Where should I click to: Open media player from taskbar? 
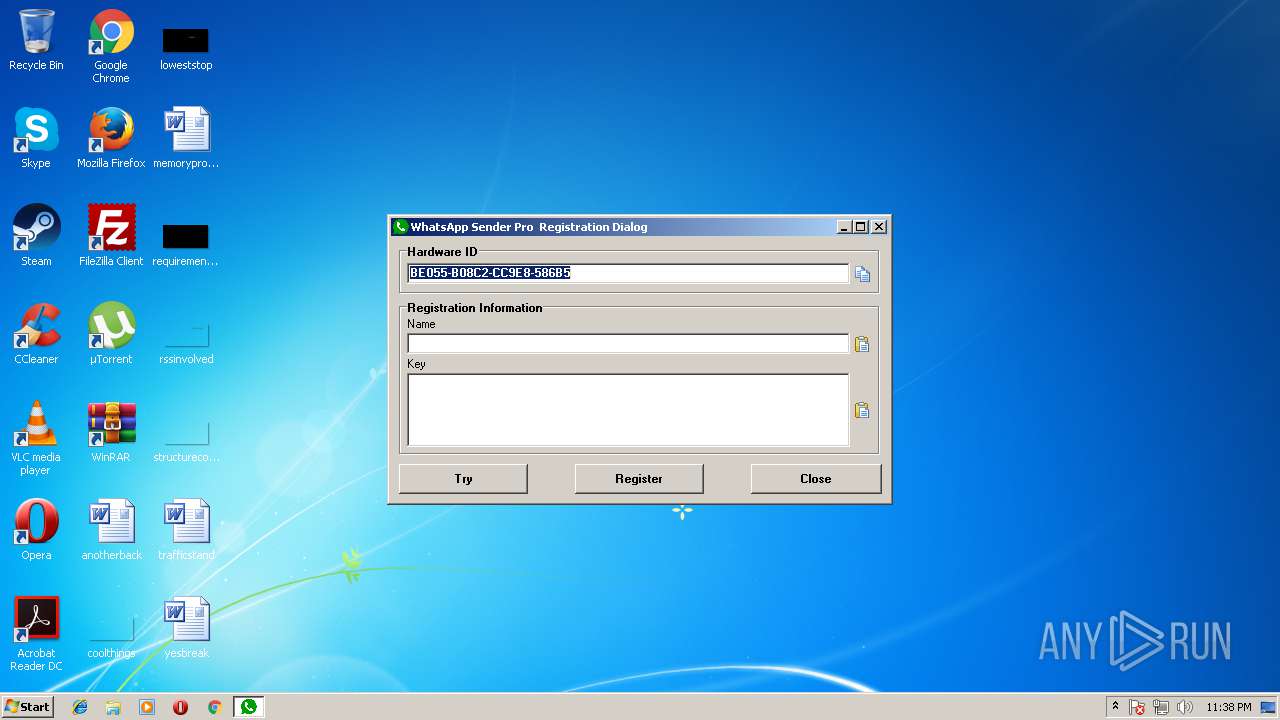click(x=147, y=707)
